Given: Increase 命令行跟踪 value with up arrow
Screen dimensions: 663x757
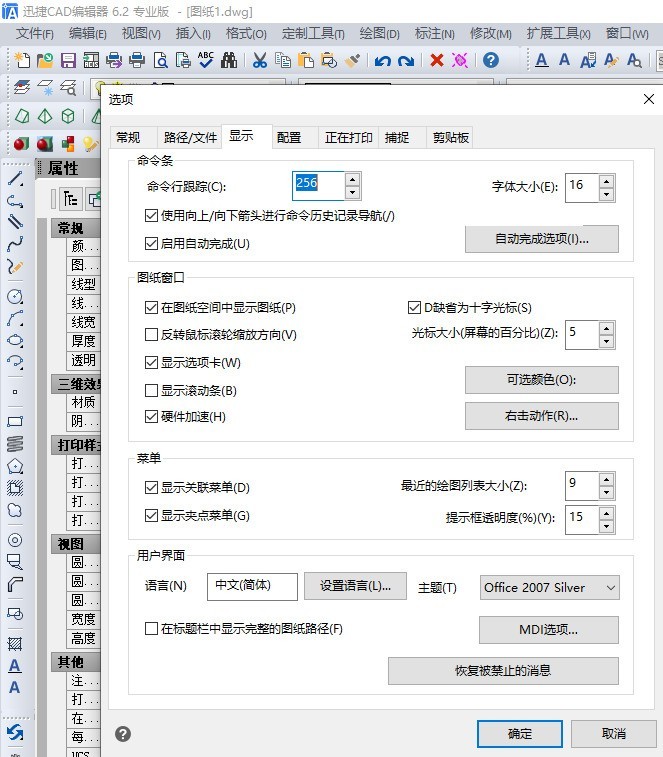Looking at the screenshot, I should coord(353,180).
